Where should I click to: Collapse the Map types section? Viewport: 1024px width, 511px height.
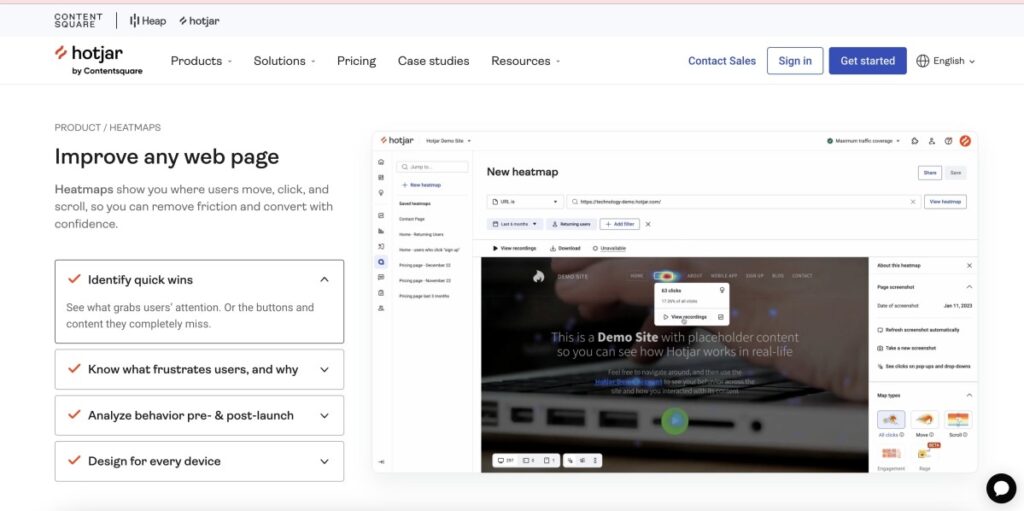pyautogui.click(x=969, y=395)
